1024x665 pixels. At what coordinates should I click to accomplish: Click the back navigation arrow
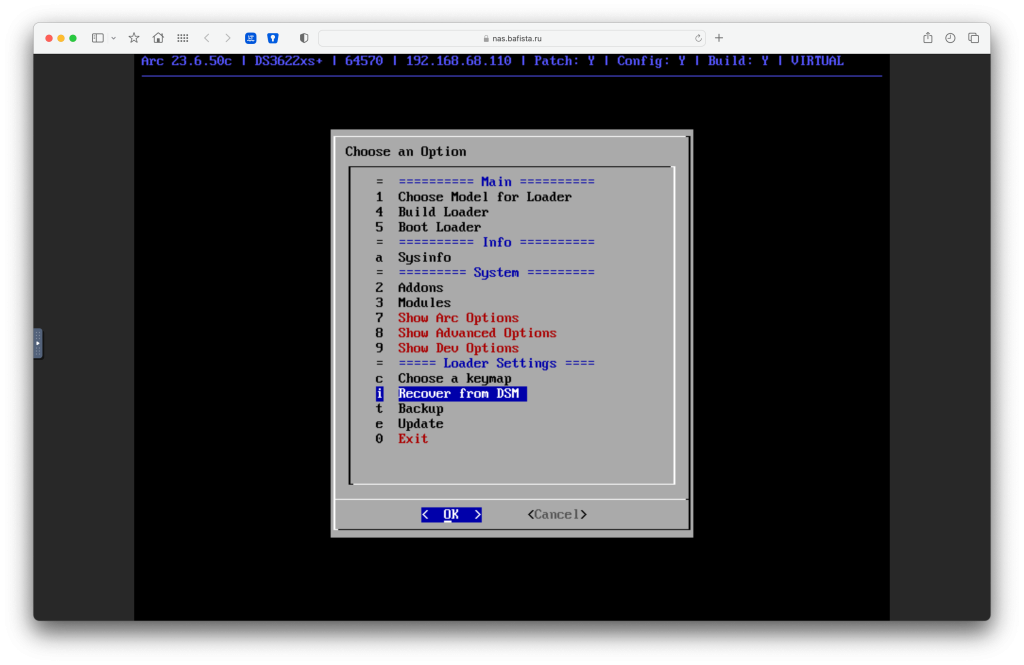pos(206,37)
